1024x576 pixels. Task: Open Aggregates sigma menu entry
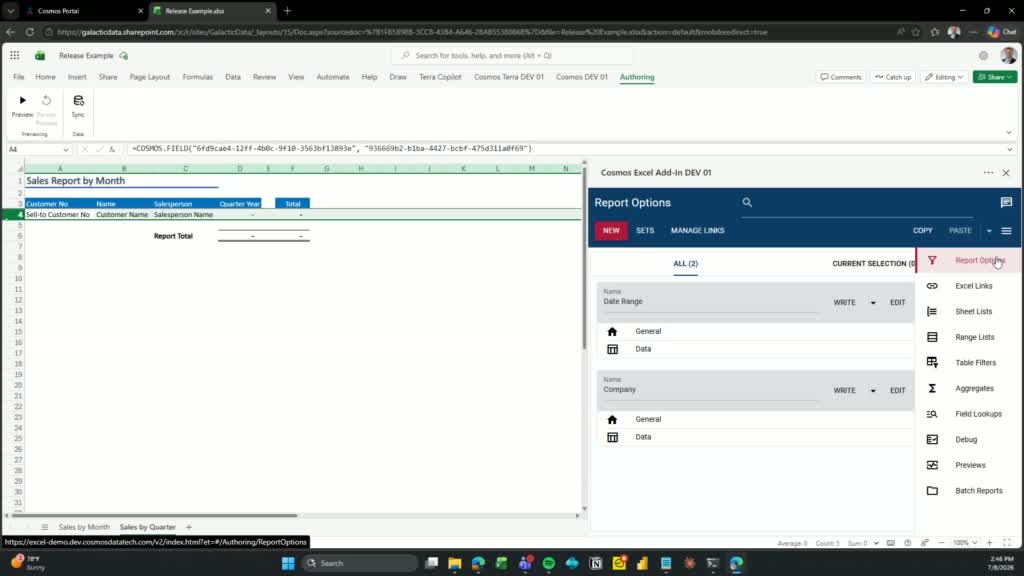[969, 388]
